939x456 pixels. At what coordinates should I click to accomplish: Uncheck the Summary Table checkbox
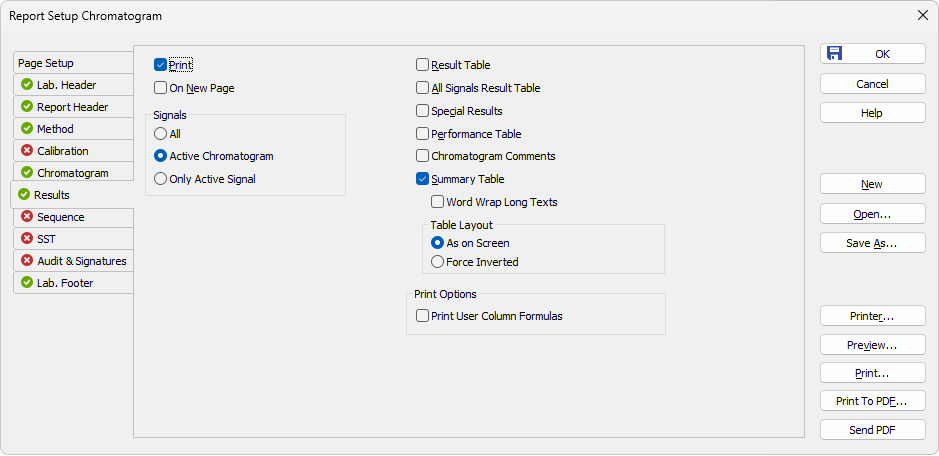[x=422, y=179]
